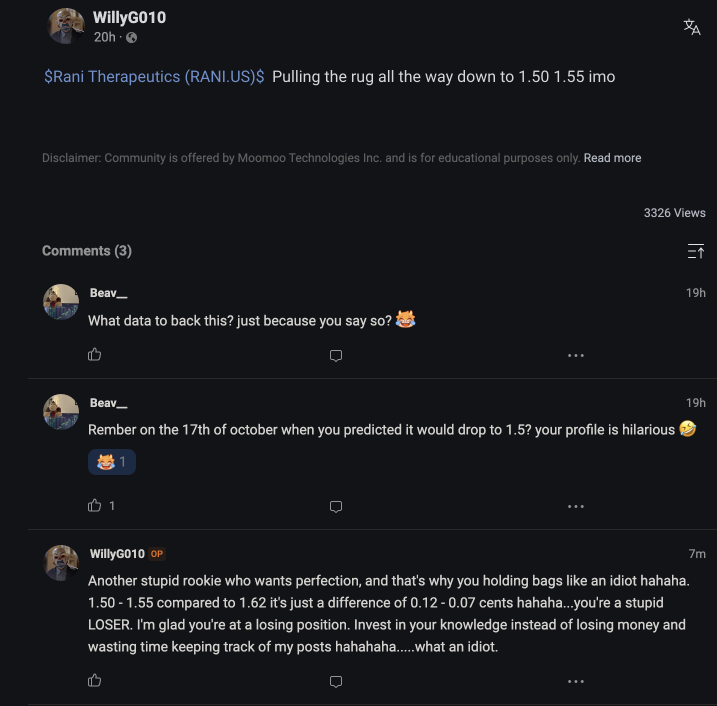Open more options on WillyG010's reply

tap(576, 682)
